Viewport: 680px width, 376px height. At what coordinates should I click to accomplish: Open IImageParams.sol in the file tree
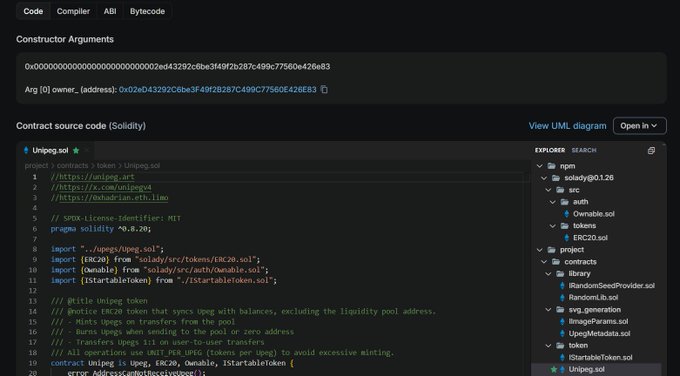[598, 321]
